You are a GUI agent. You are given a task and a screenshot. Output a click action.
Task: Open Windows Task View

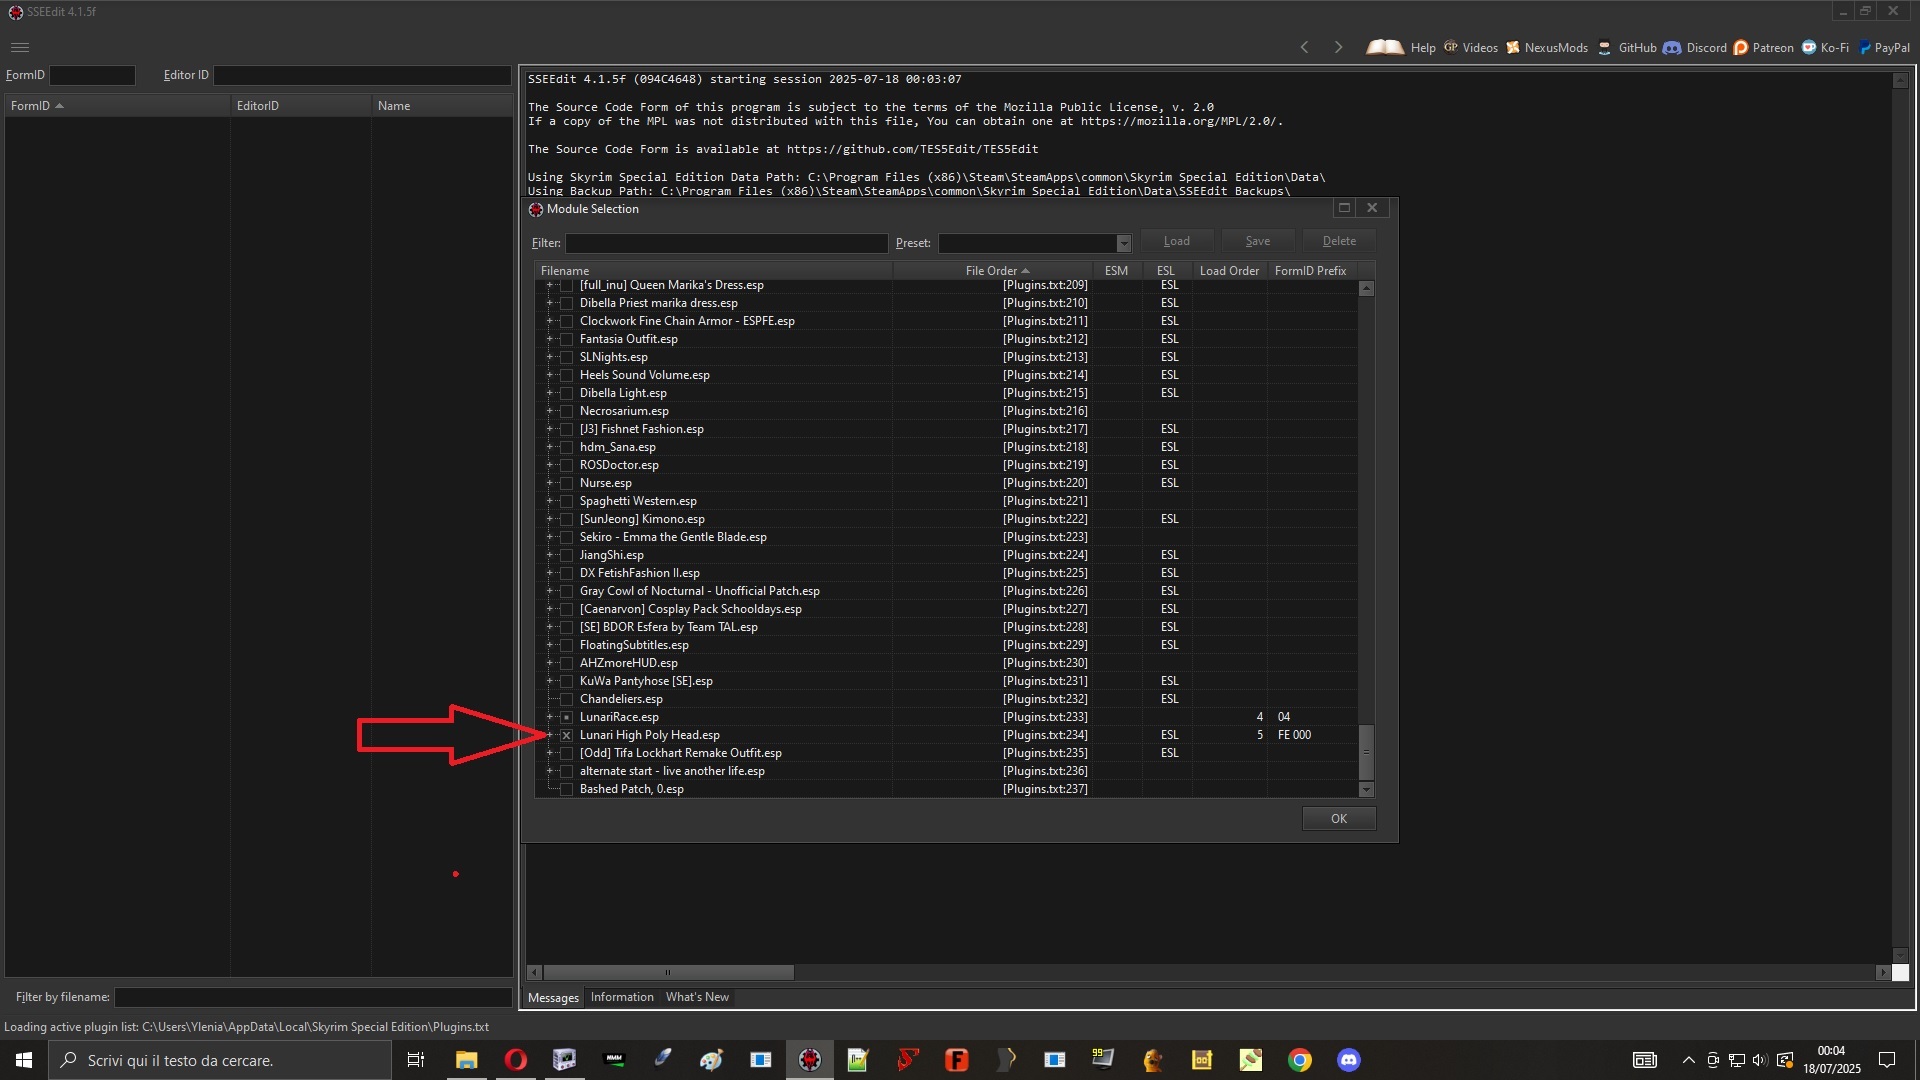click(x=416, y=1060)
